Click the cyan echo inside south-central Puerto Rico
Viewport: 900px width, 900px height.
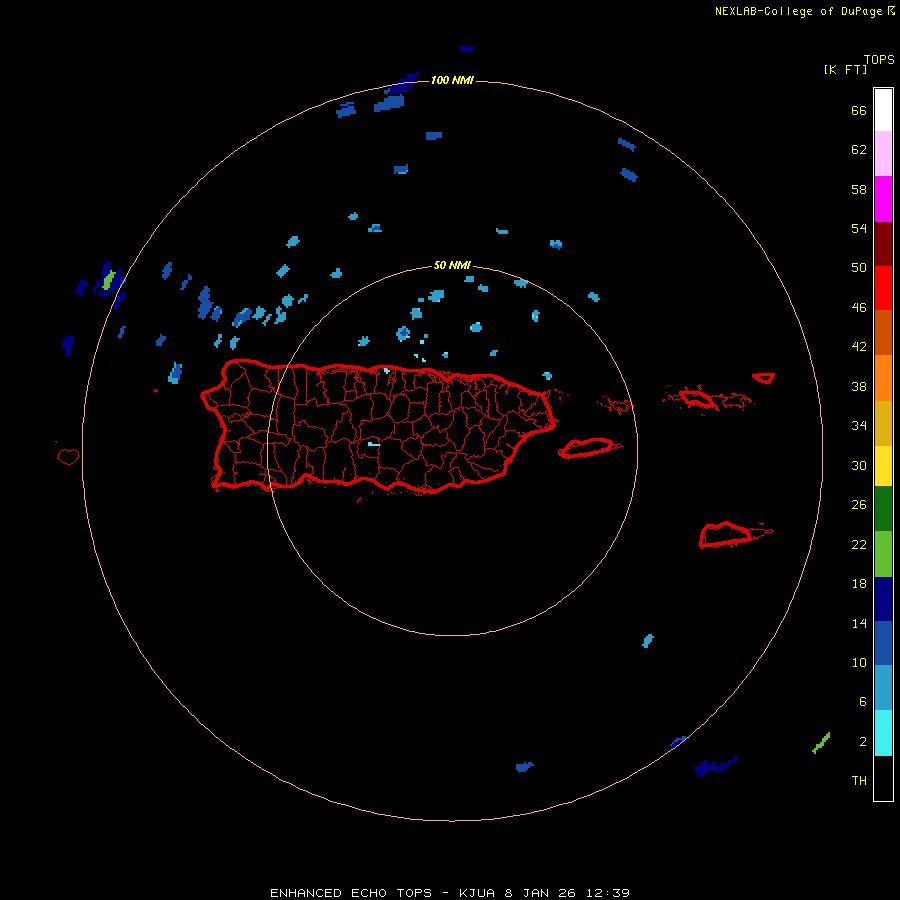tap(374, 444)
